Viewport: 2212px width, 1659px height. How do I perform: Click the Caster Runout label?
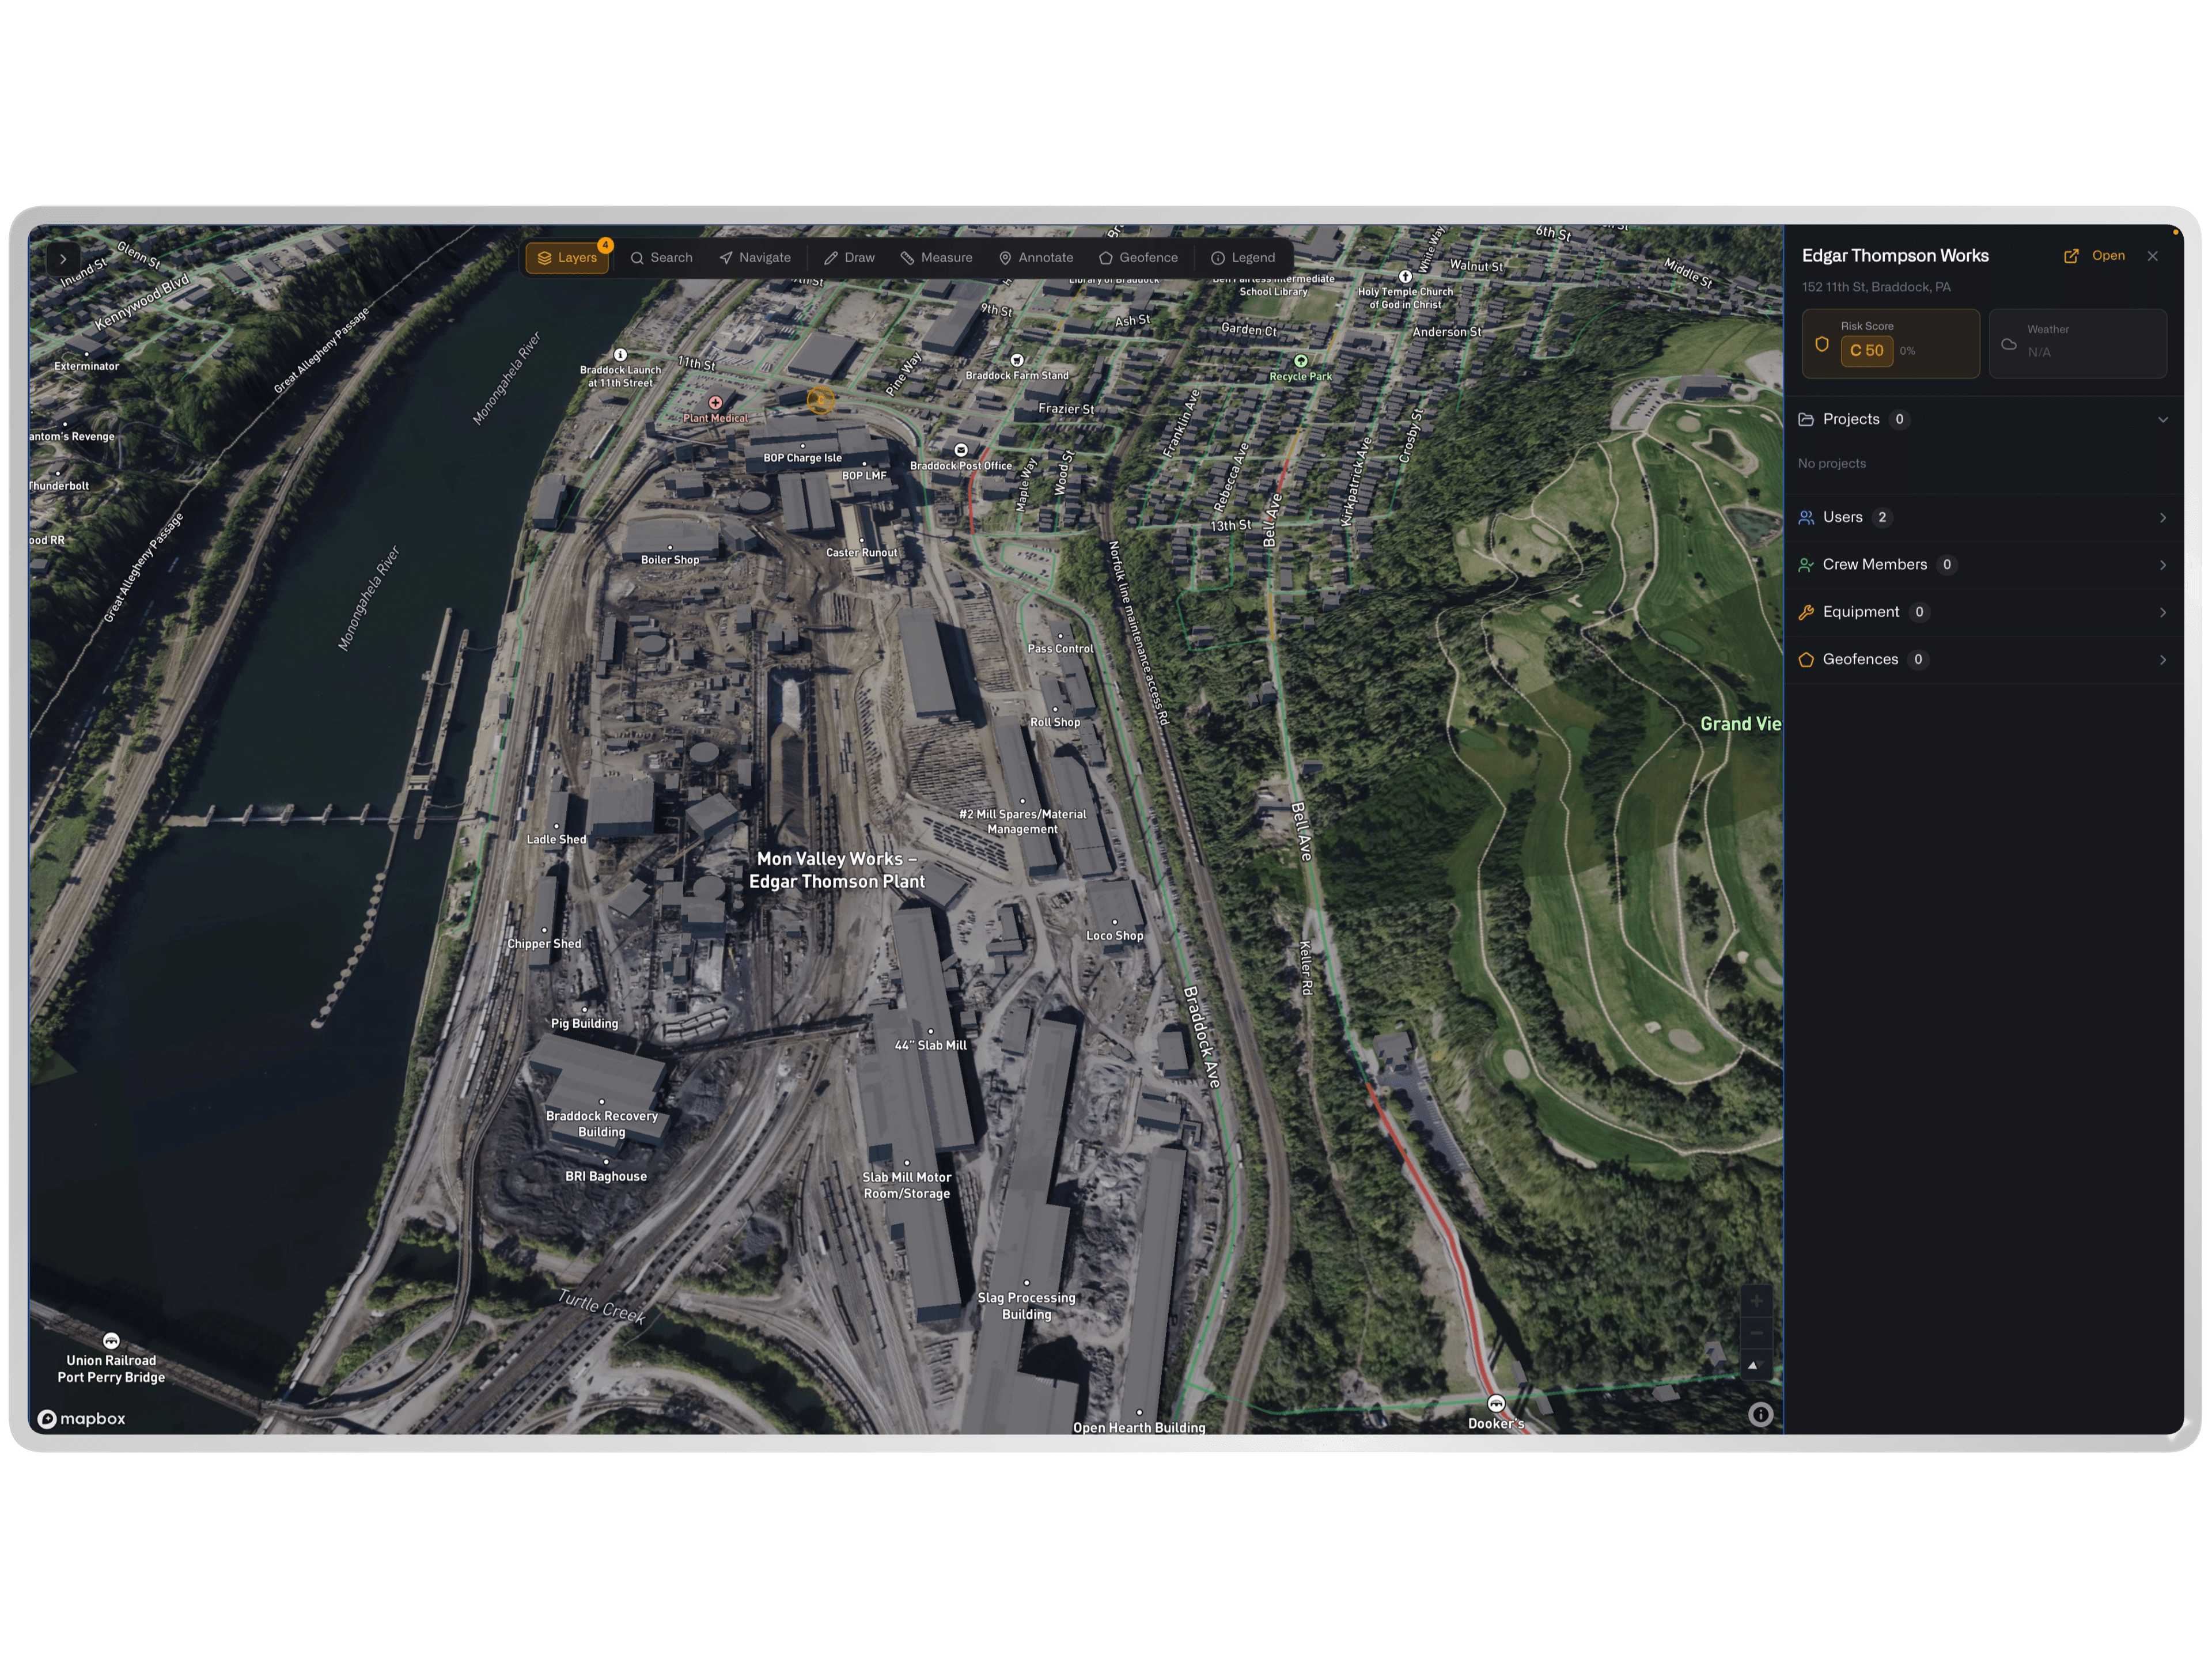[862, 553]
